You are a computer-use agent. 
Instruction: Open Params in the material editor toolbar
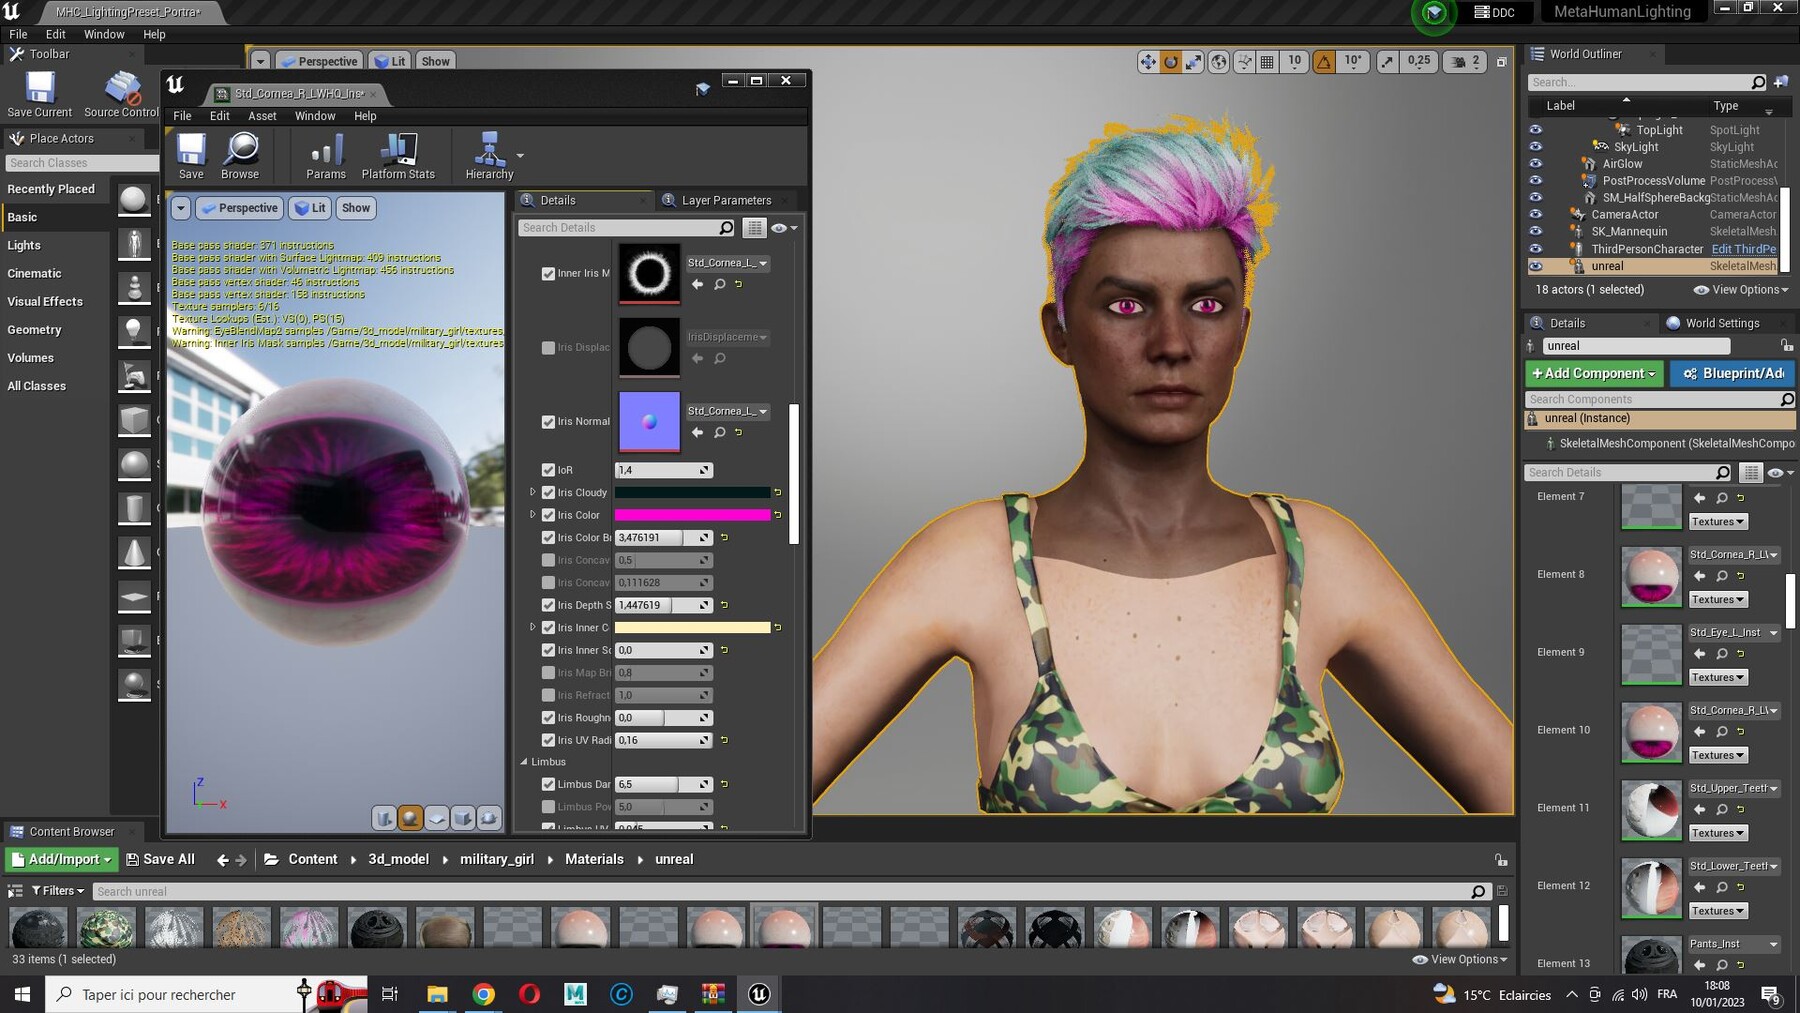pos(326,155)
